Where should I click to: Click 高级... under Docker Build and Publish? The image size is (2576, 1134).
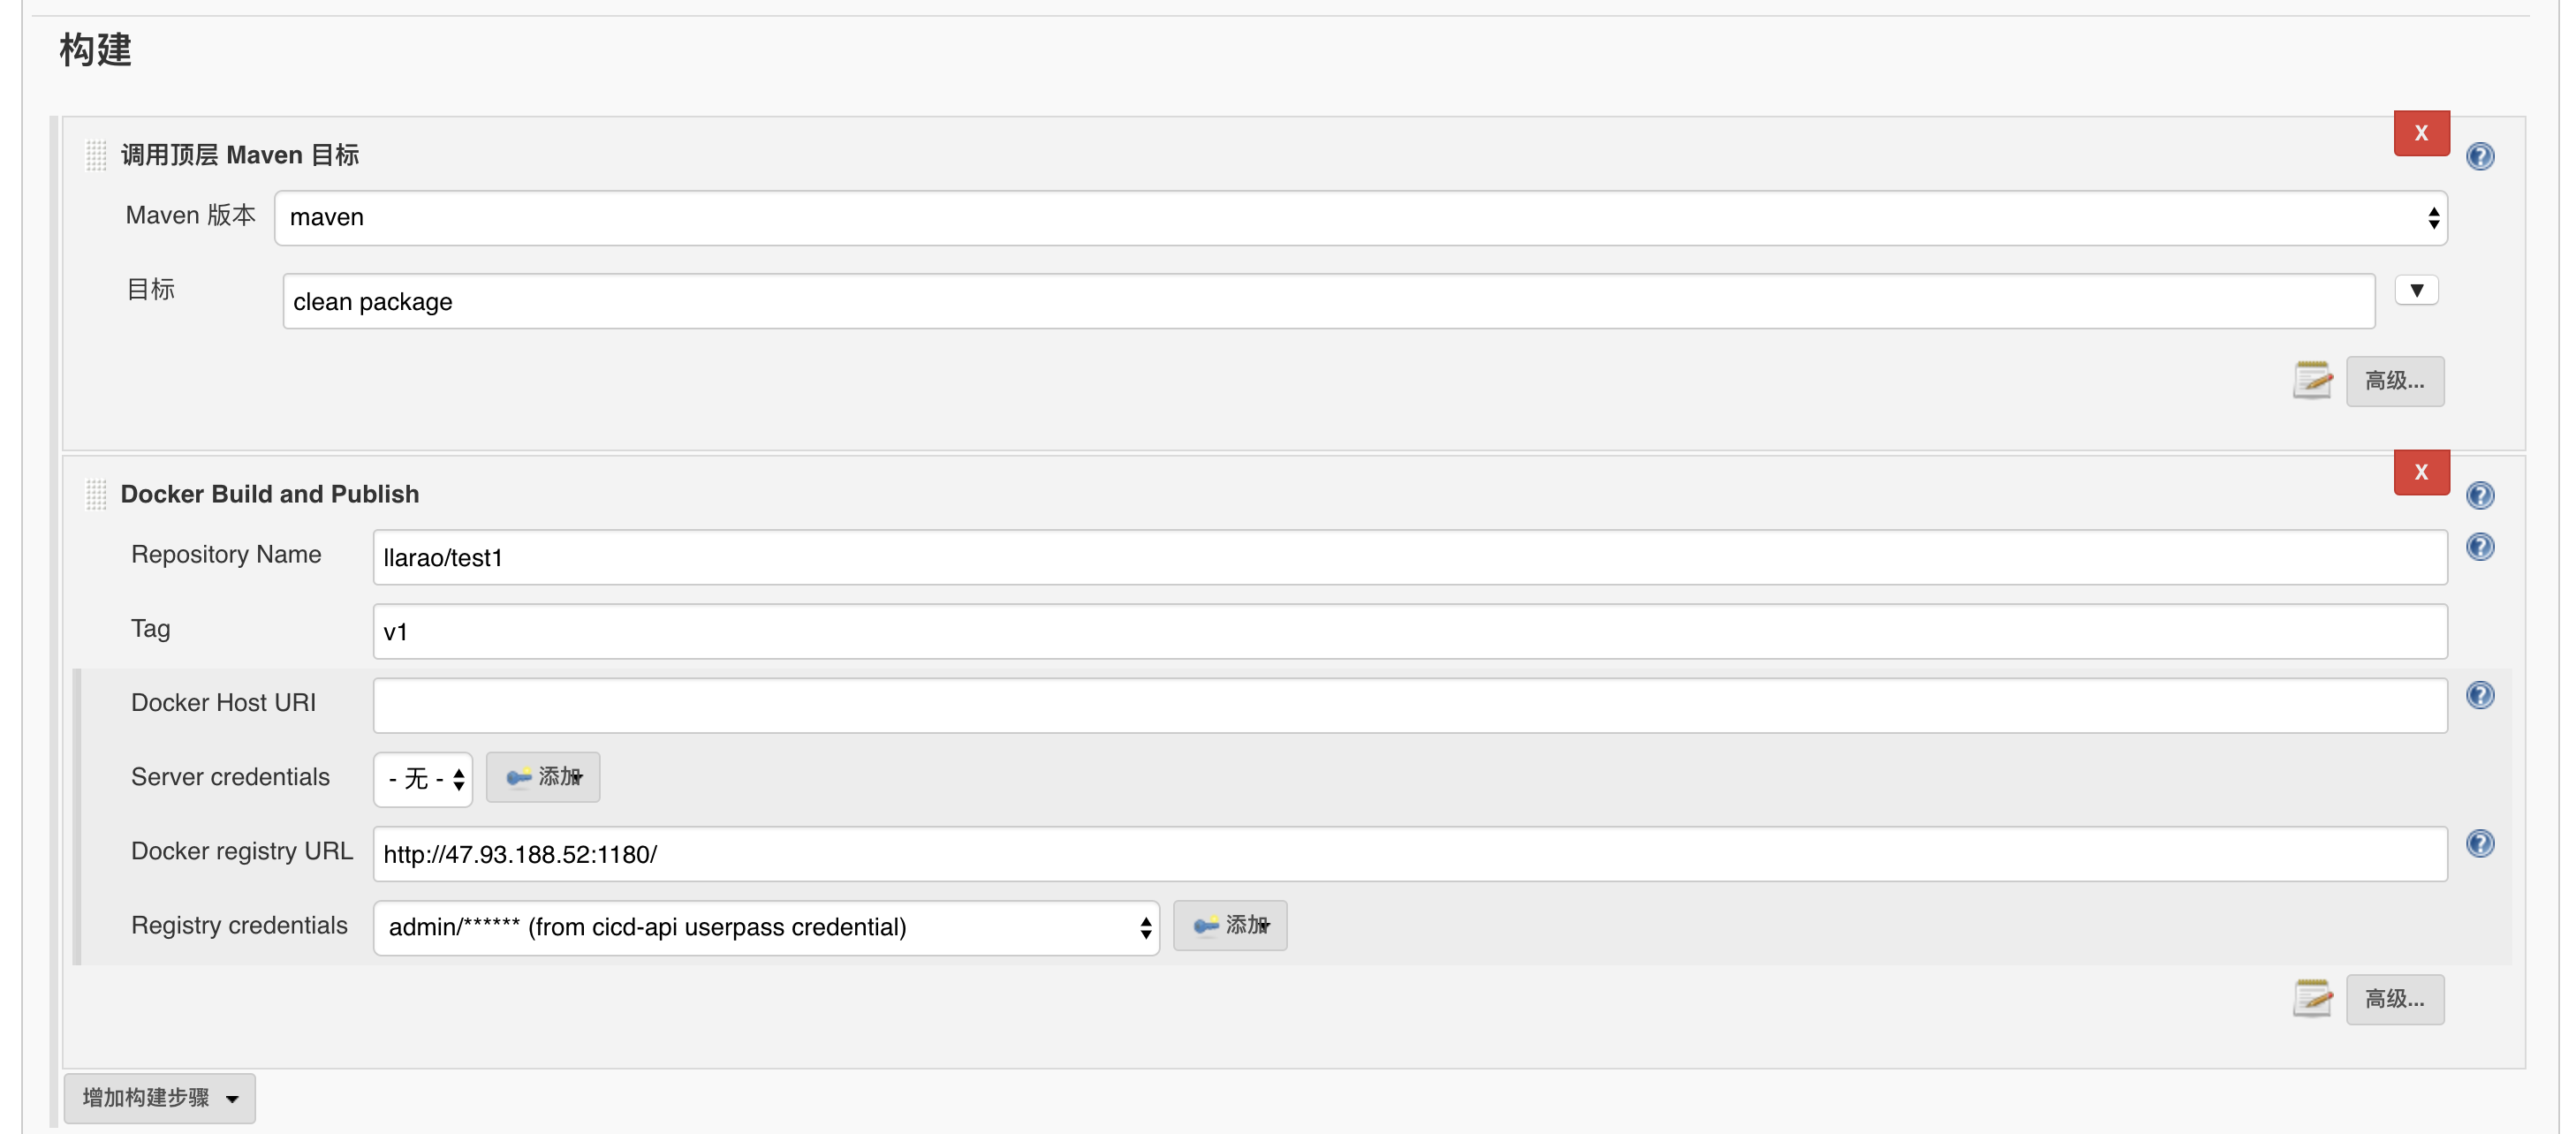coord(2395,999)
